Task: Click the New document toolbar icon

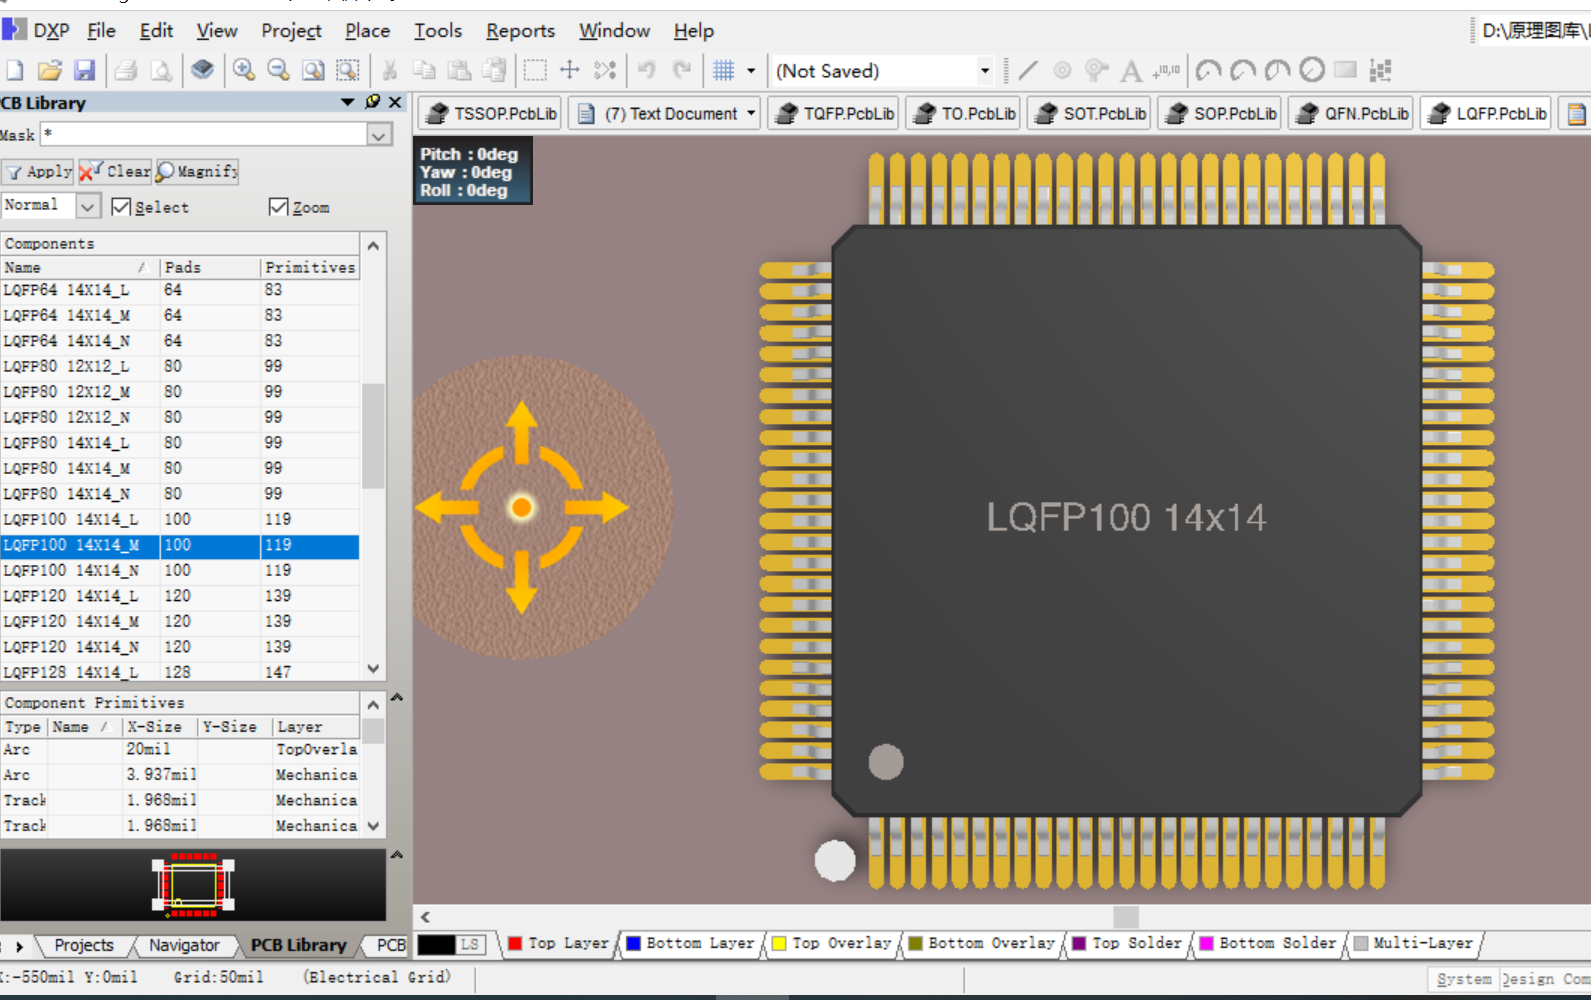Action: pyautogui.click(x=15, y=70)
